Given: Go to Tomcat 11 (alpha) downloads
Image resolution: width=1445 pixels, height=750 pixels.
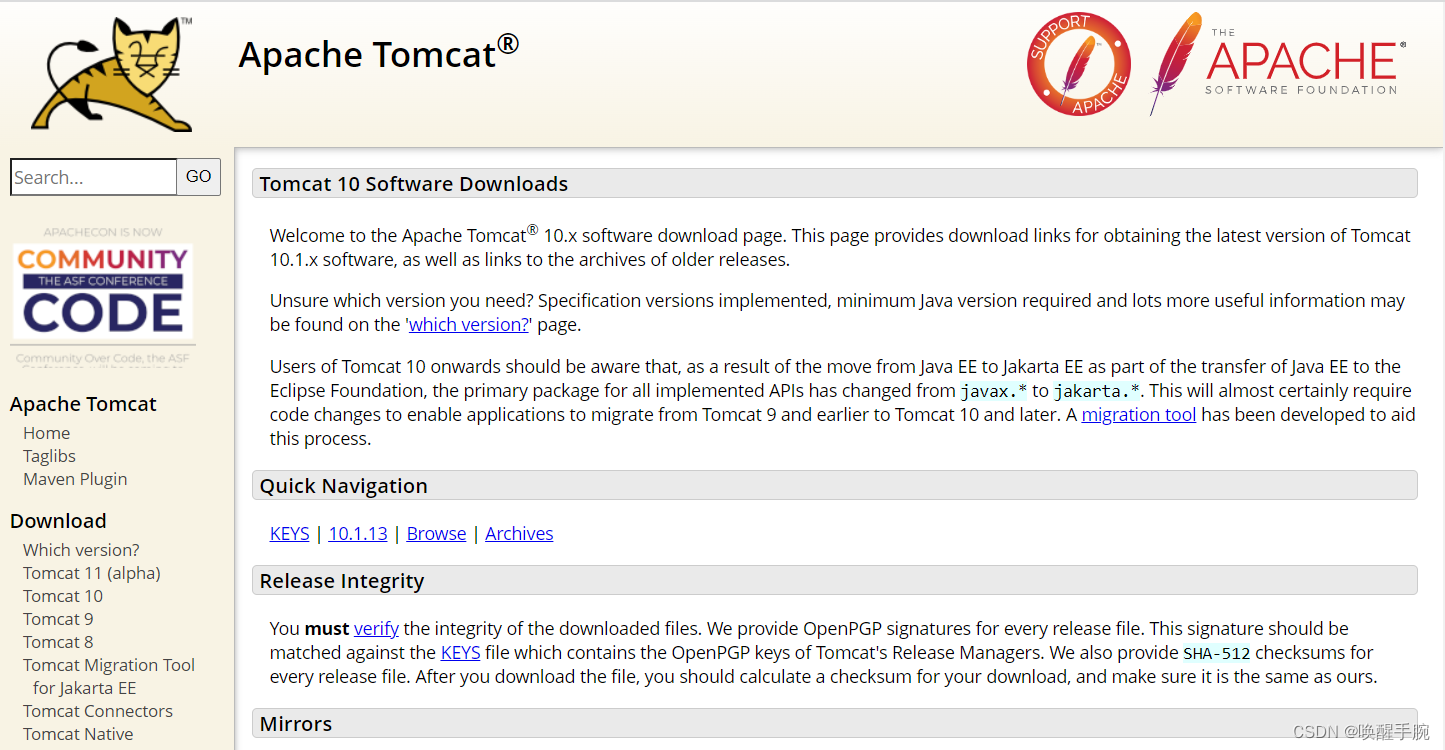Looking at the screenshot, I should coord(91,572).
